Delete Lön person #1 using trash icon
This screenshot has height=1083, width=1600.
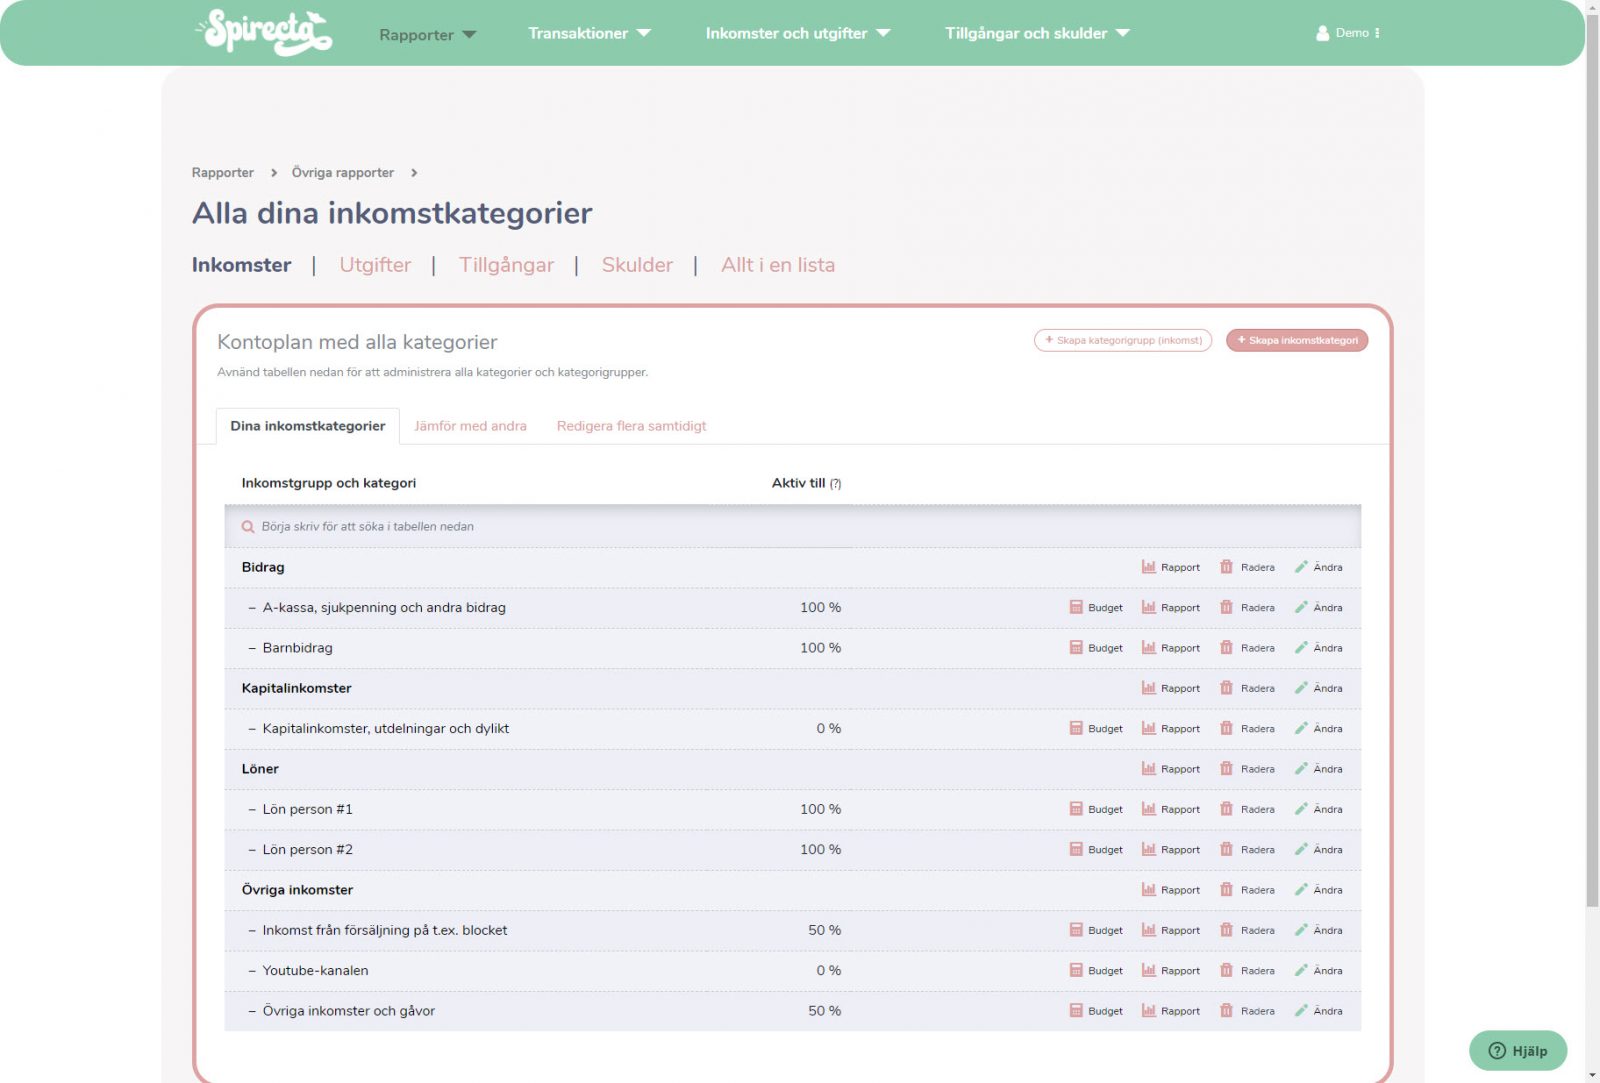pos(1226,809)
